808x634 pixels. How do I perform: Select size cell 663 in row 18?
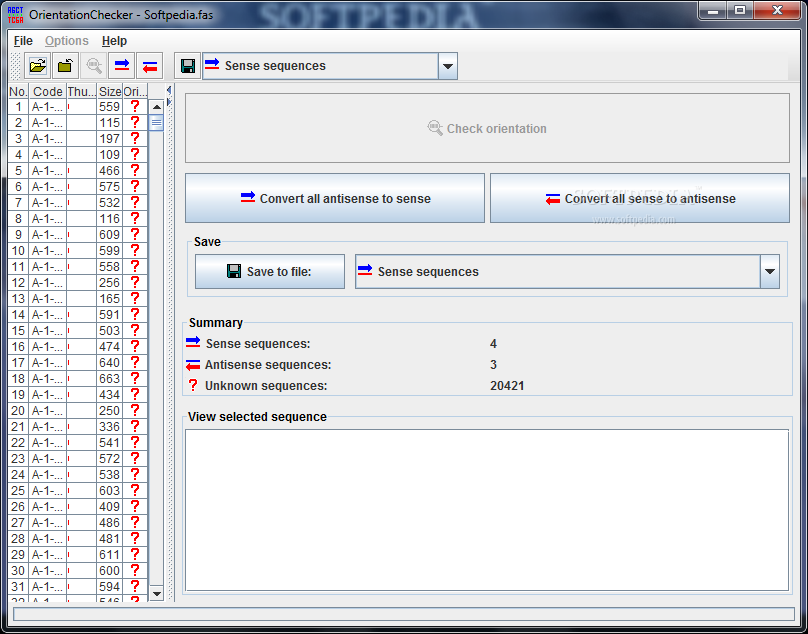[x=110, y=379]
